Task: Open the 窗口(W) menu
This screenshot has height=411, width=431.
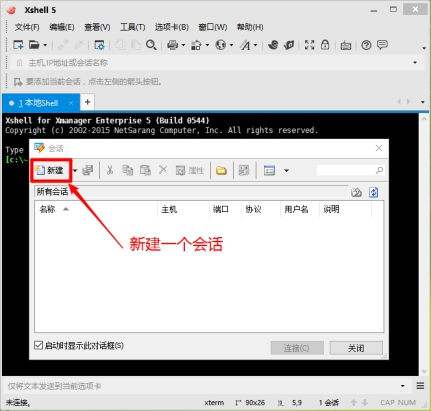Action: [213, 27]
